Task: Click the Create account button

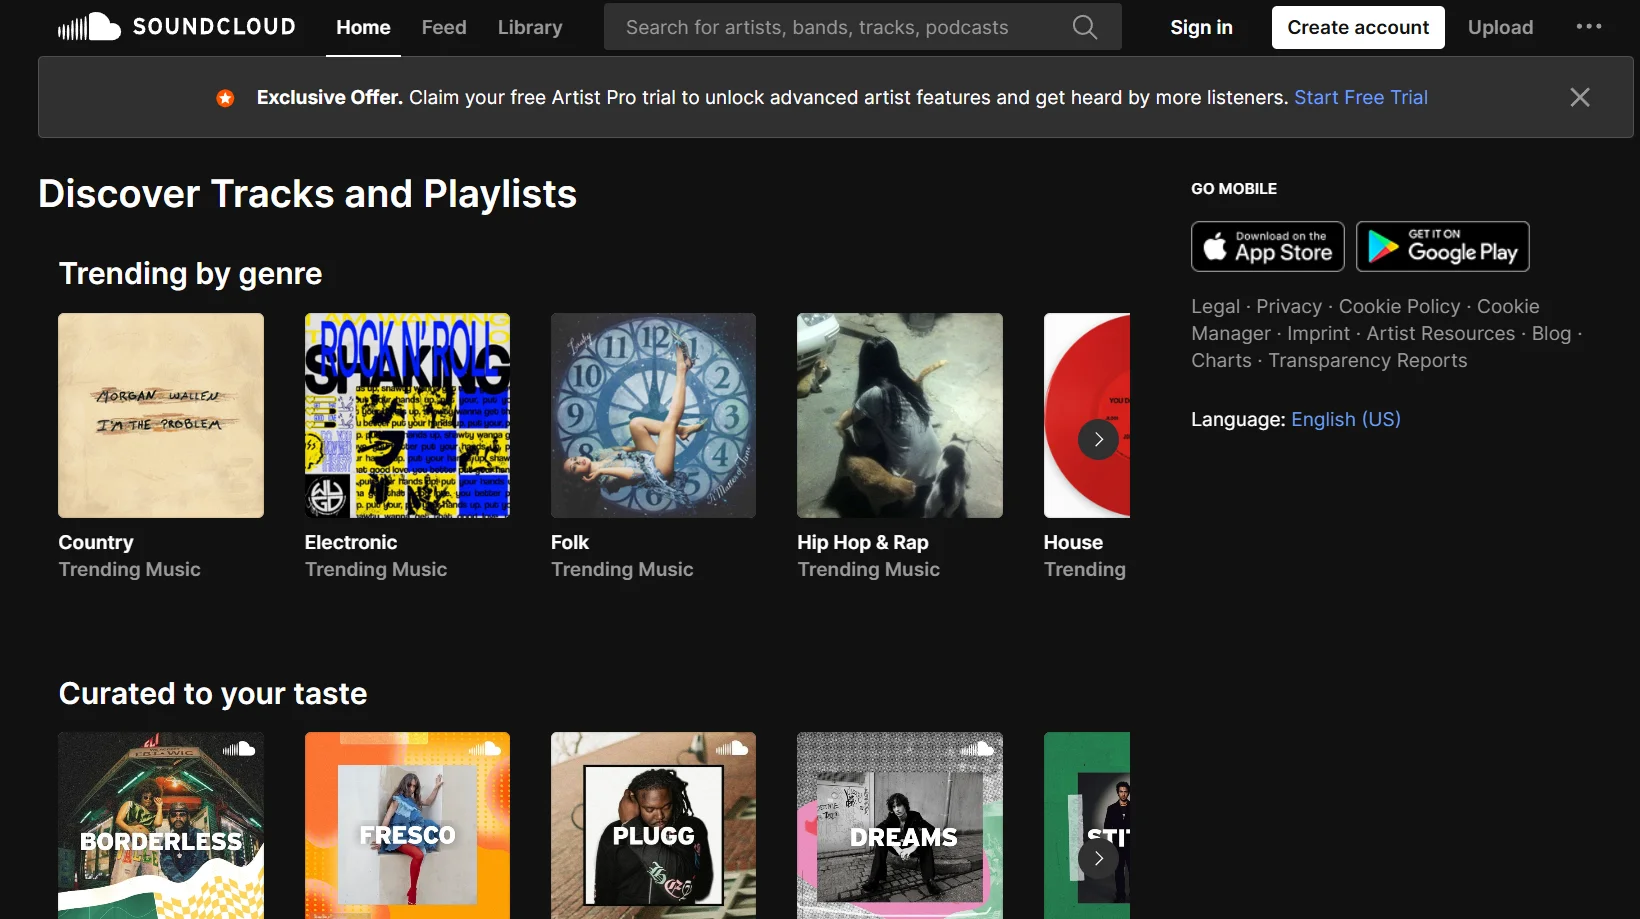Action: point(1358,27)
